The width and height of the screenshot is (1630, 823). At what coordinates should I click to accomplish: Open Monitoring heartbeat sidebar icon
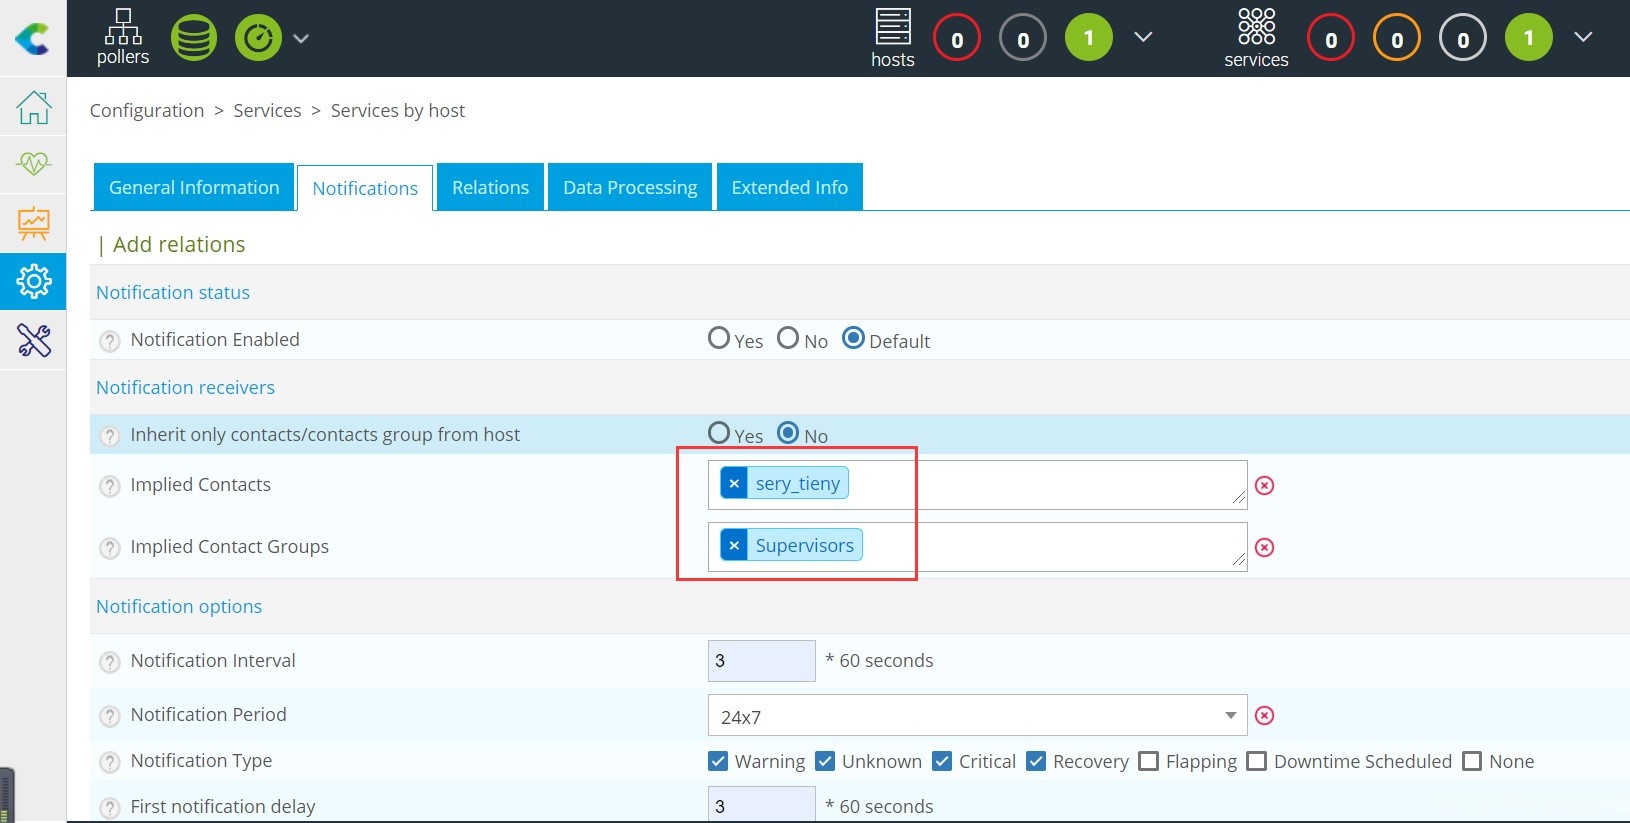pyautogui.click(x=33, y=163)
